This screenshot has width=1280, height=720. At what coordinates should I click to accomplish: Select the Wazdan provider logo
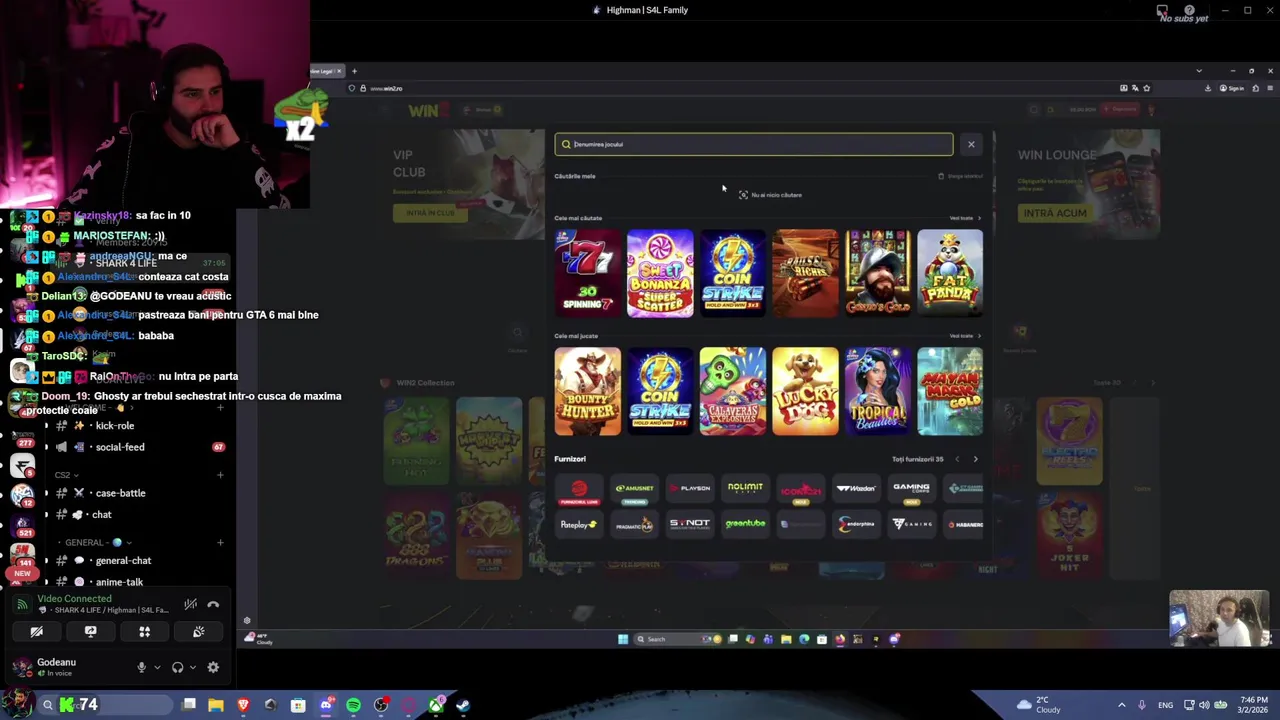tap(856, 489)
